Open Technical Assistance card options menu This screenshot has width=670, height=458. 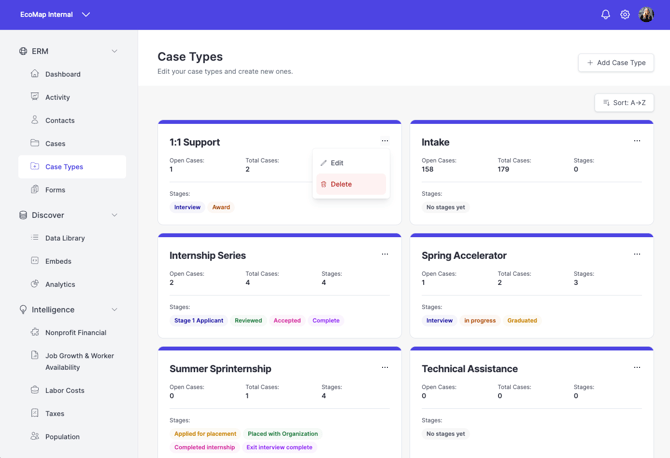(x=637, y=367)
